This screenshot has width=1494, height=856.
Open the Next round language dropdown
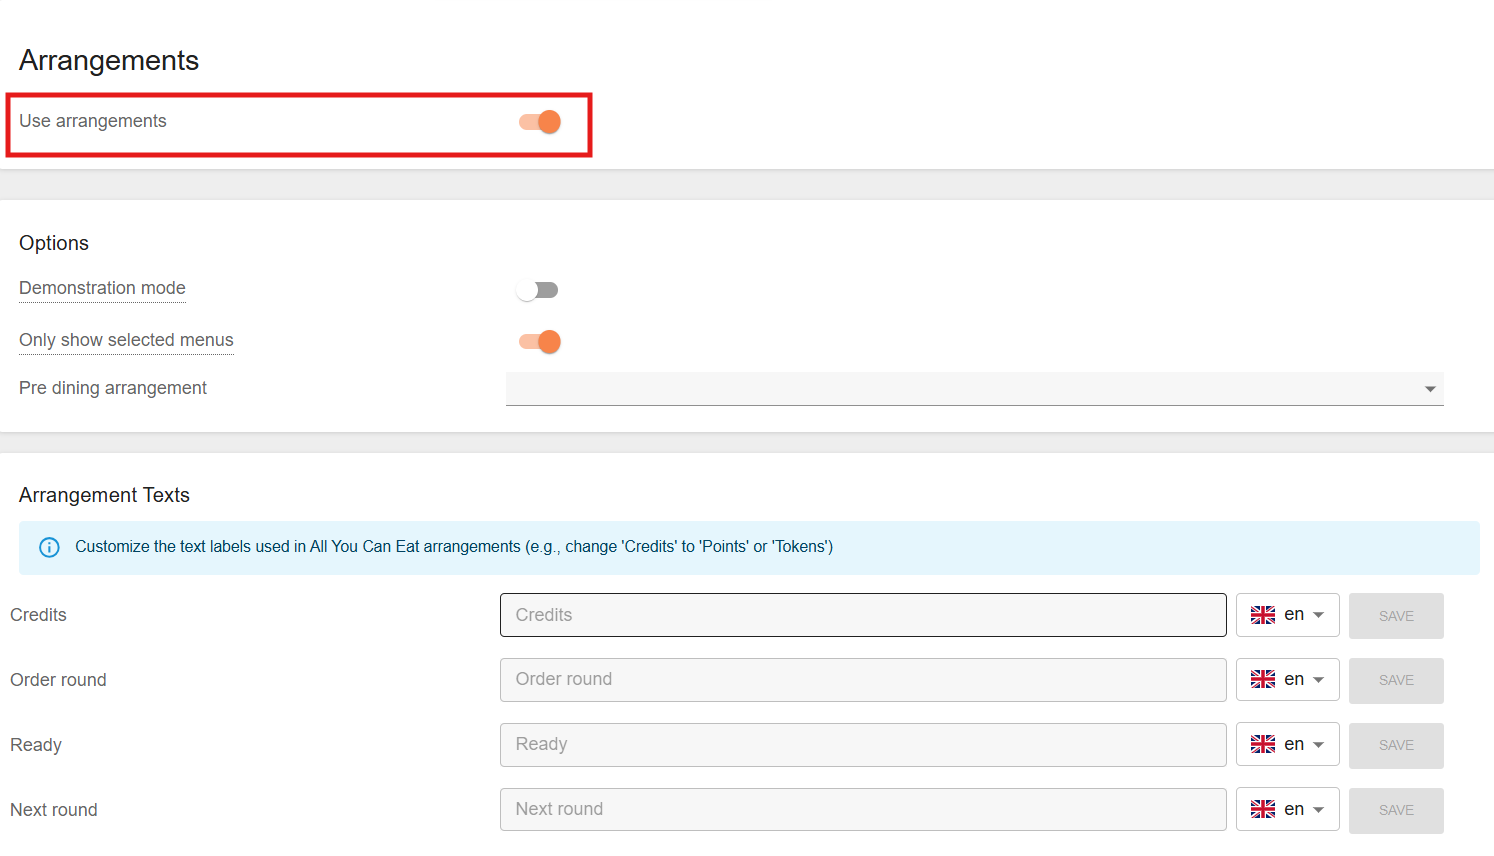coord(1288,810)
